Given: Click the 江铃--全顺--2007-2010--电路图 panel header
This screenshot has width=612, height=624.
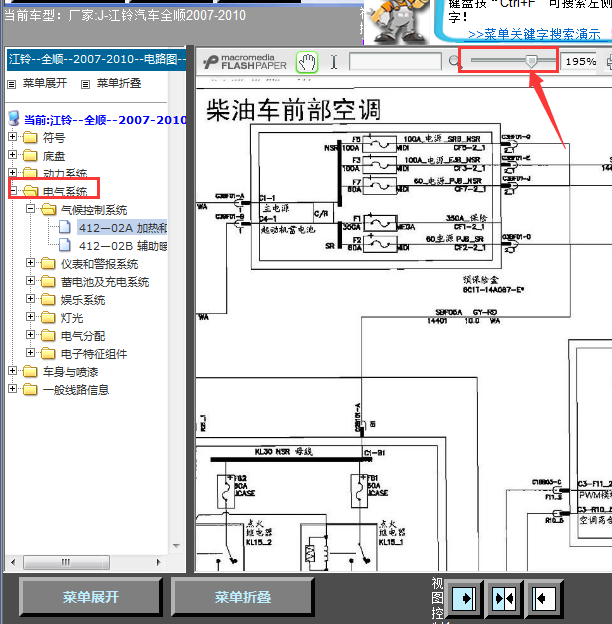Looking at the screenshot, I should coord(97,59).
